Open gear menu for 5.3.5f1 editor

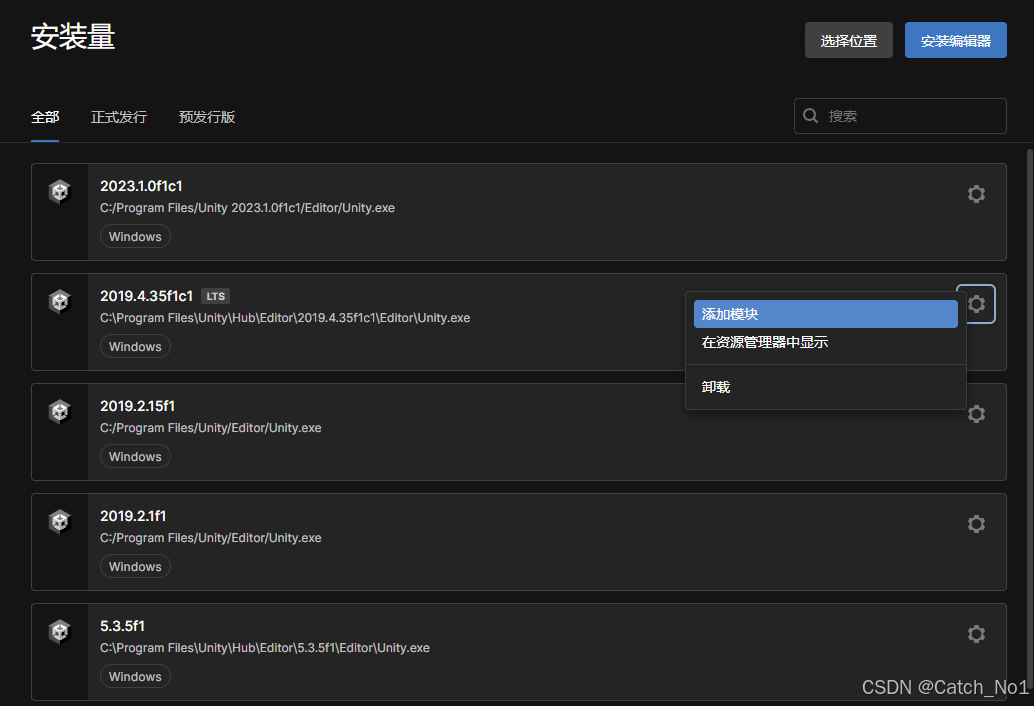click(x=976, y=634)
